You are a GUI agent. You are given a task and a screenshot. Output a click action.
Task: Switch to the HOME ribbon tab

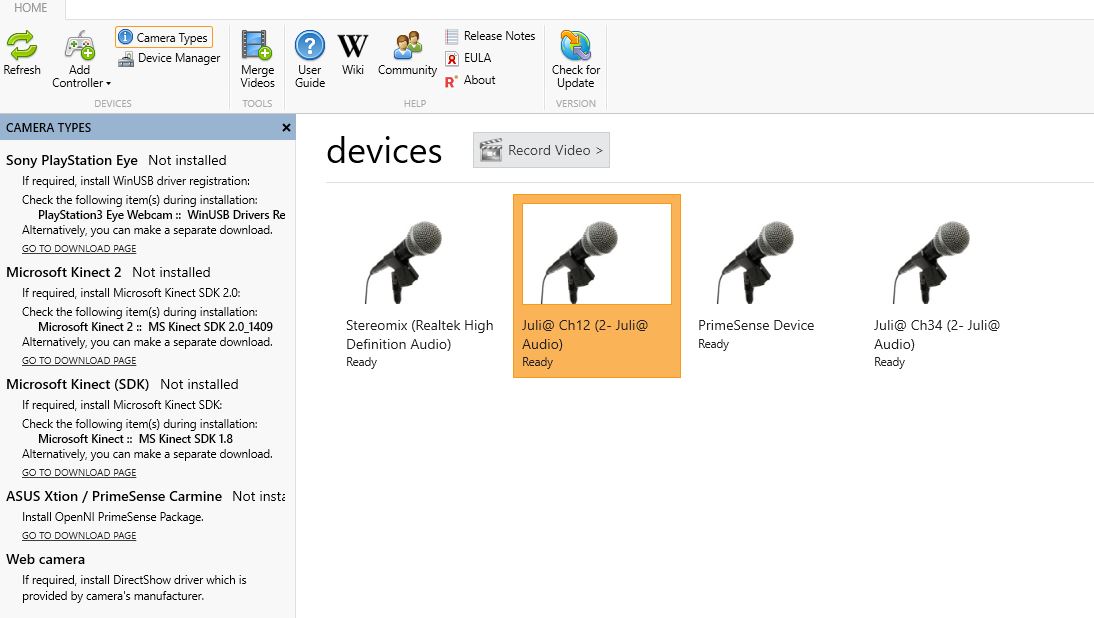click(31, 8)
